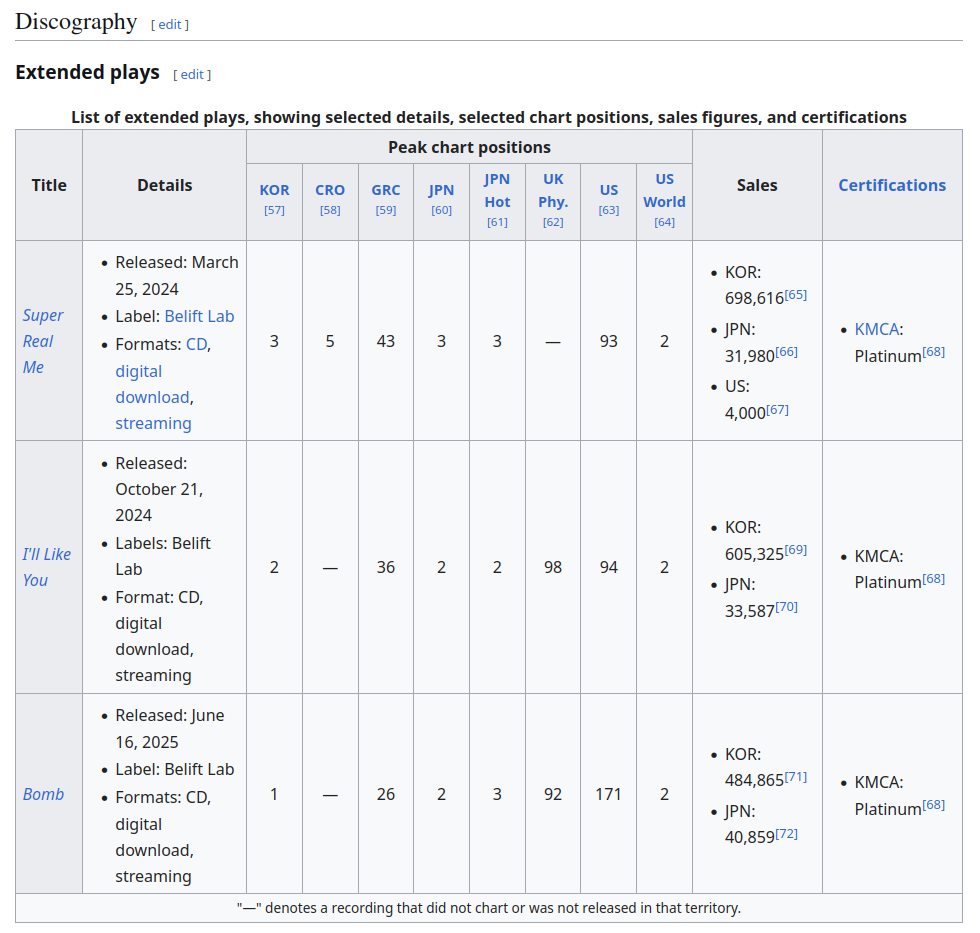Follow citation [67] after 4,000
Viewport: 980px width, 933px height.
tap(778, 409)
